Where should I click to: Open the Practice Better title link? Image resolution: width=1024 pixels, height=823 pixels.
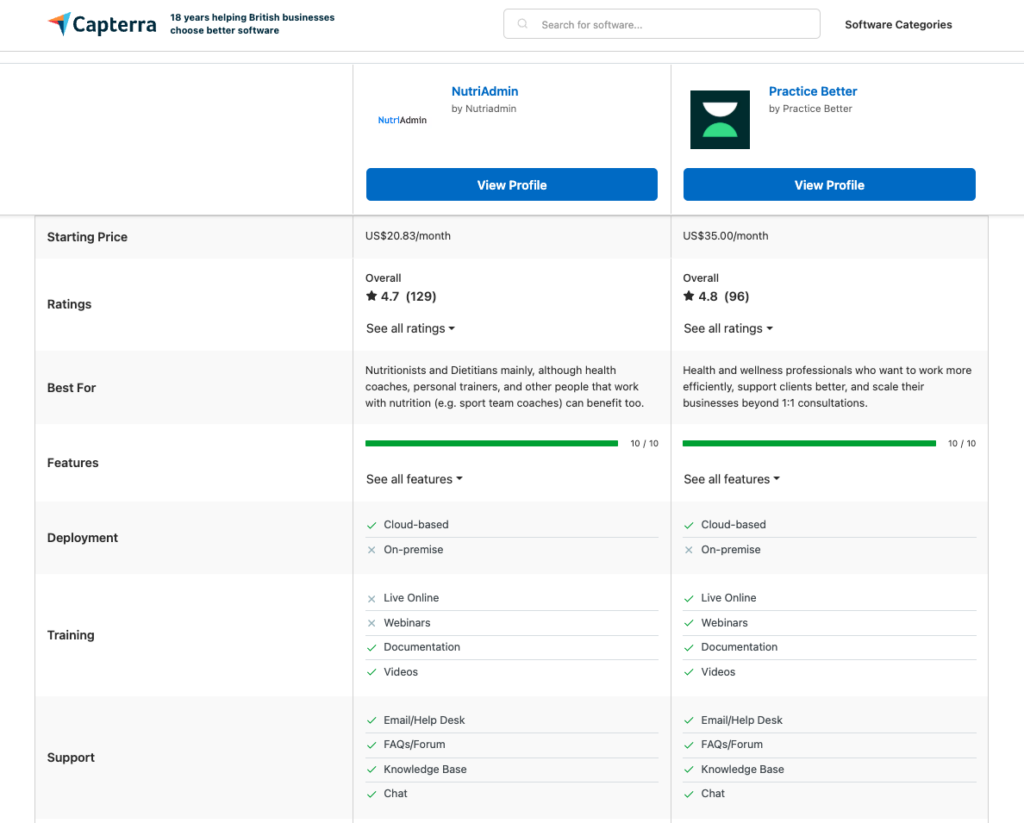pos(812,91)
